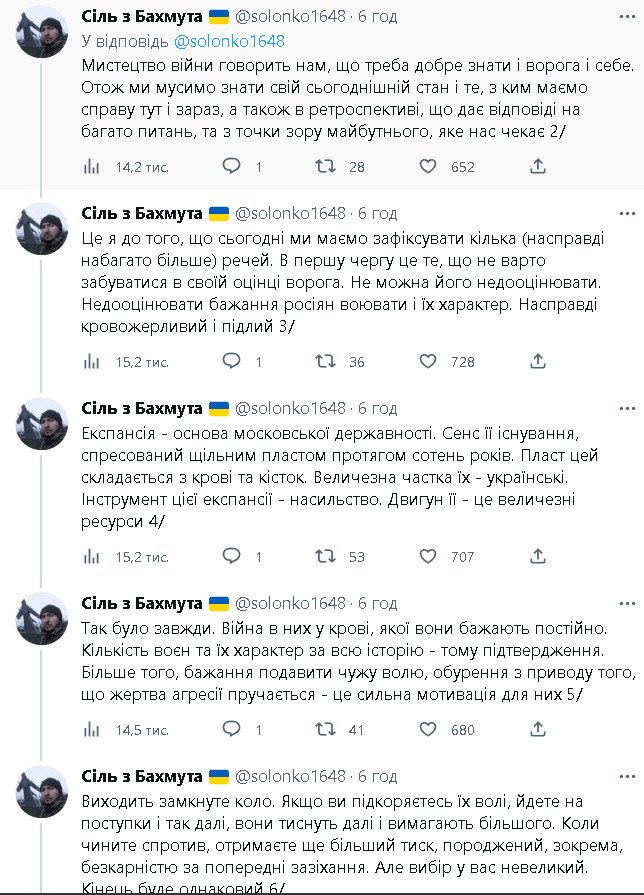Retweet the post with 28 retweets

click(324, 167)
